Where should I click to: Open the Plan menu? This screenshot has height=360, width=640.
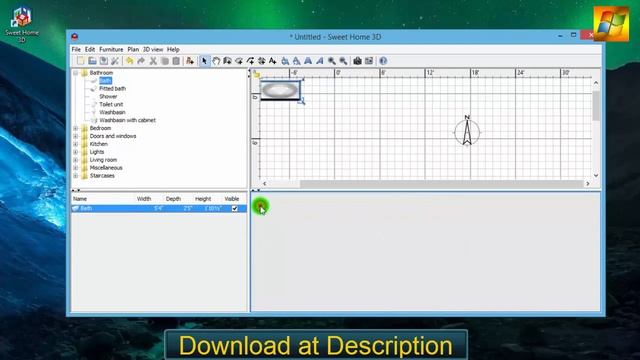point(133,49)
